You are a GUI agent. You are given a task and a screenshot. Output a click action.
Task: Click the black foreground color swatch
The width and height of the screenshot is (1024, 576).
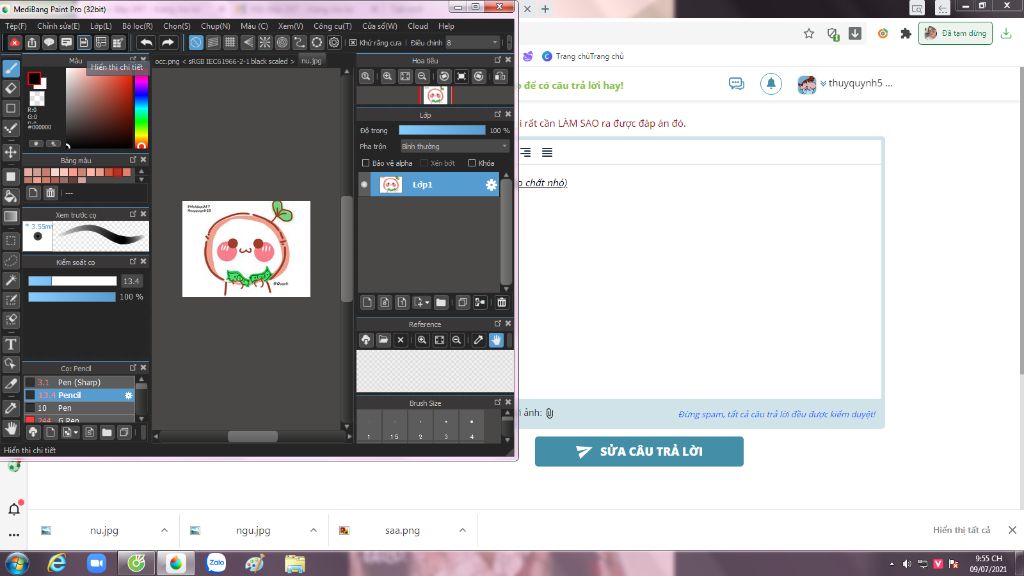[34, 79]
